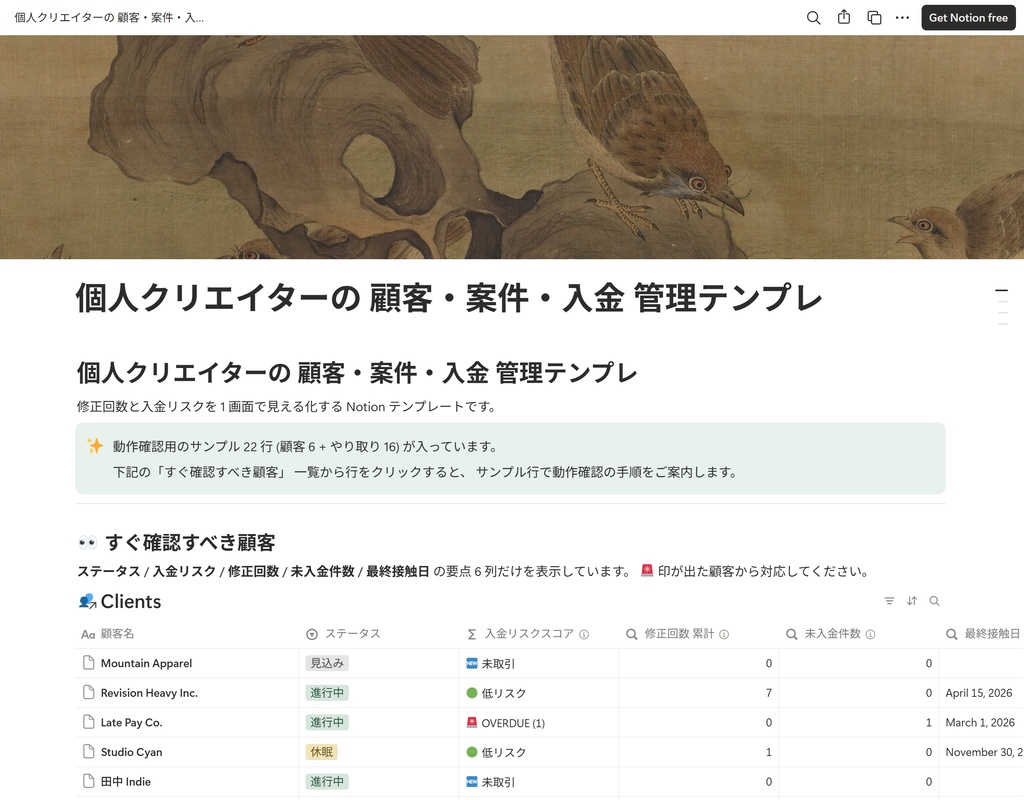Click the すぐ確認すべき顧客 heading
Image resolution: width=1024 pixels, height=800 pixels.
tap(190, 542)
